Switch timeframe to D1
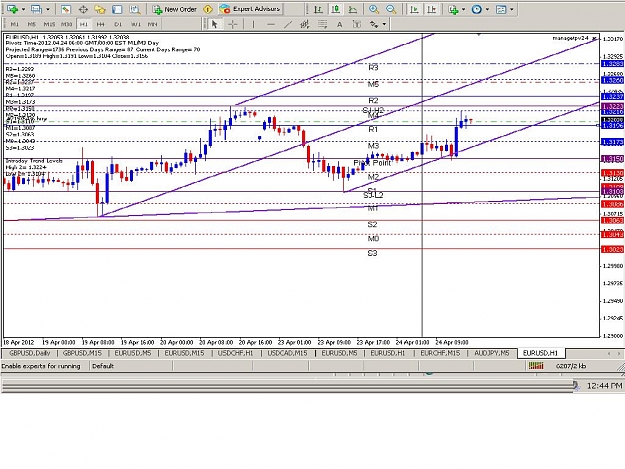This screenshot has width=625, height=469. pyautogui.click(x=118, y=24)
